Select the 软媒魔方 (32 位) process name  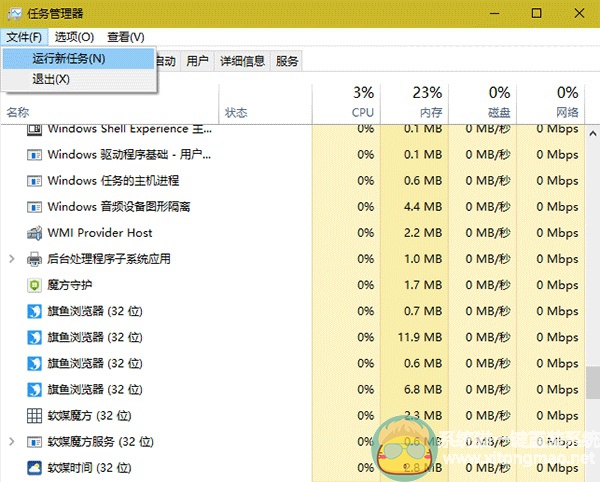click(90, 415)
